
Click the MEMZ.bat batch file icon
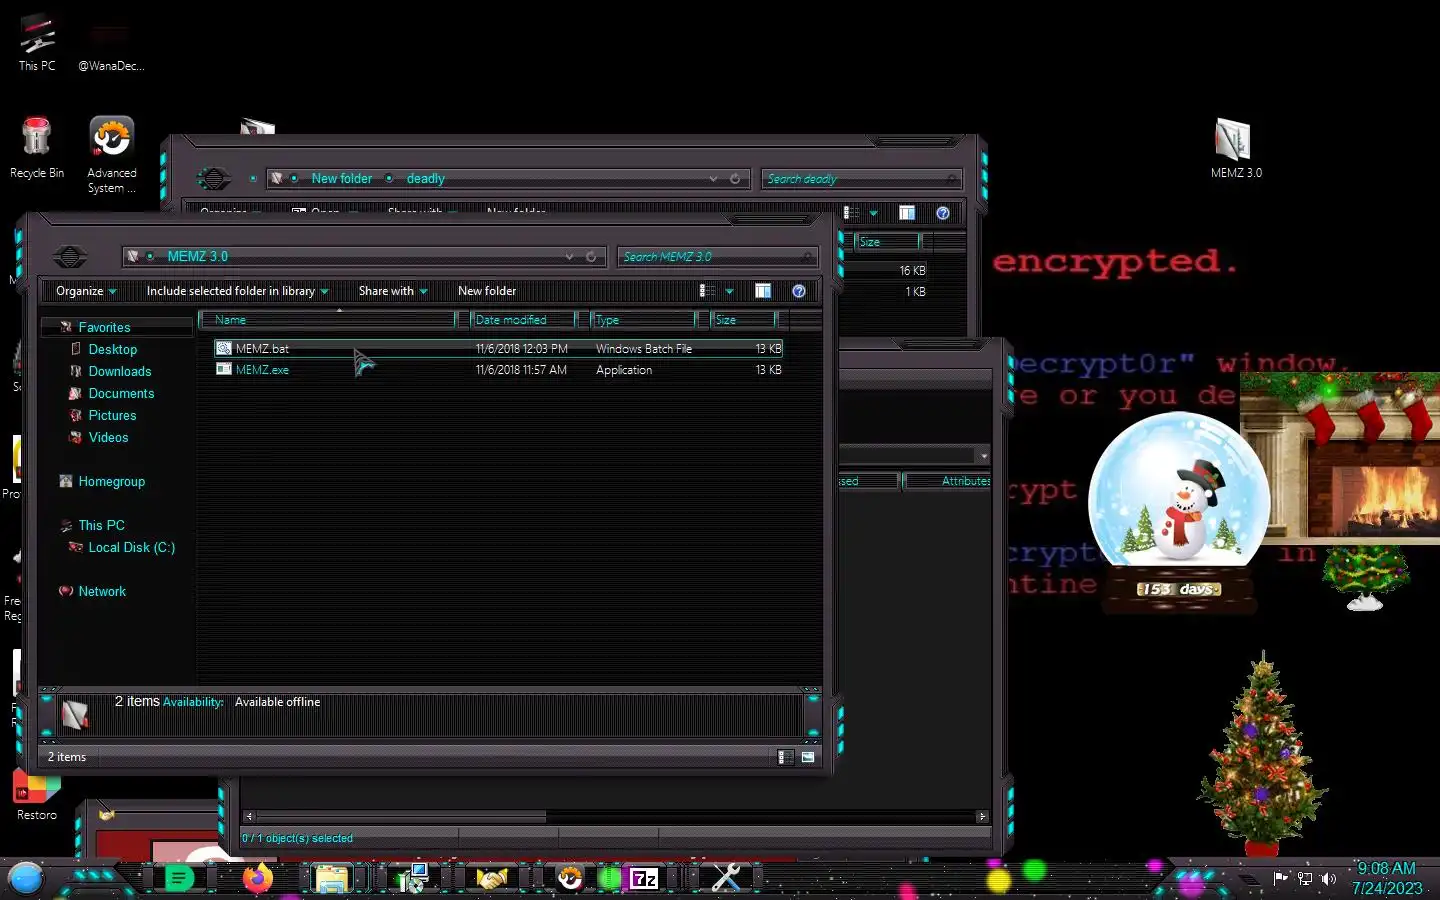point(224,349)
